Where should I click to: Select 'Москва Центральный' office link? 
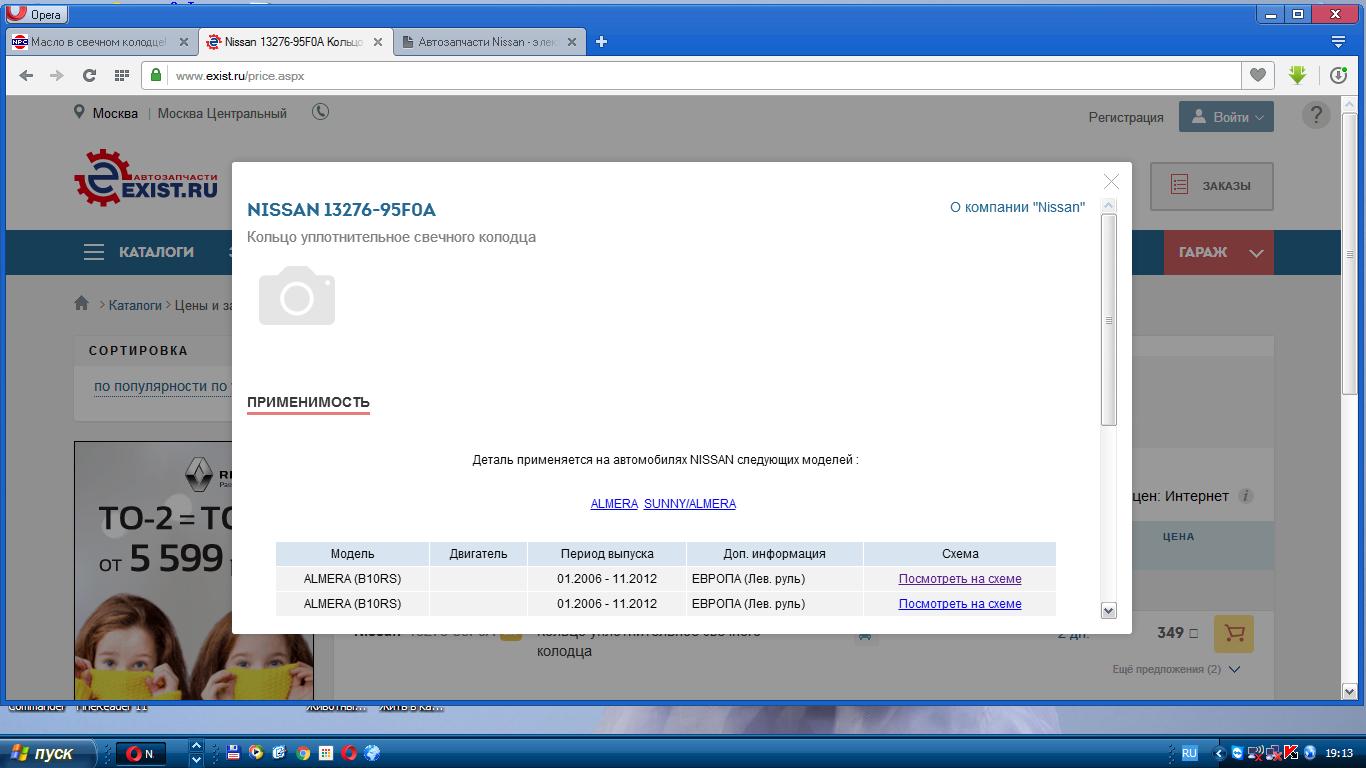(222, 113)
